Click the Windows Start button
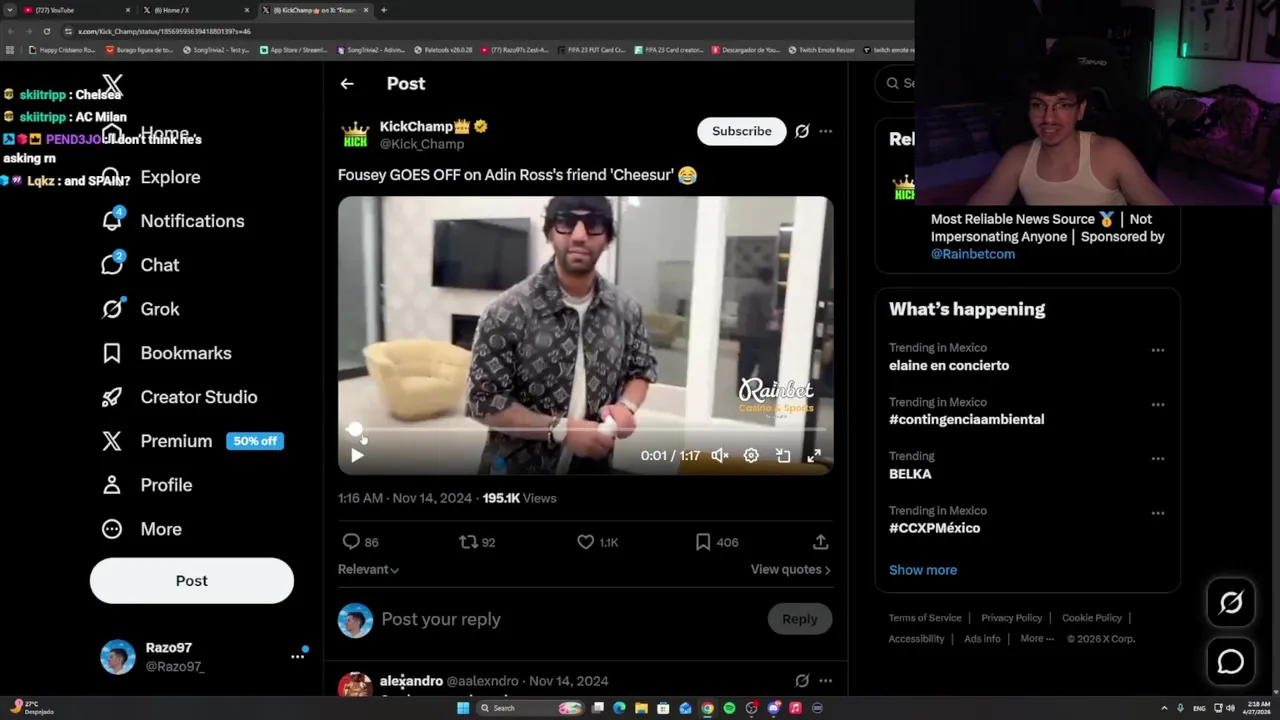The height and width of the screenshot is (720, 1280). tap(463, 708)
